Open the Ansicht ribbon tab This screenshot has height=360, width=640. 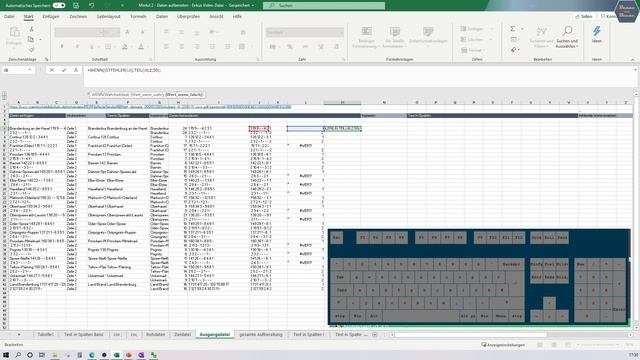216,17
